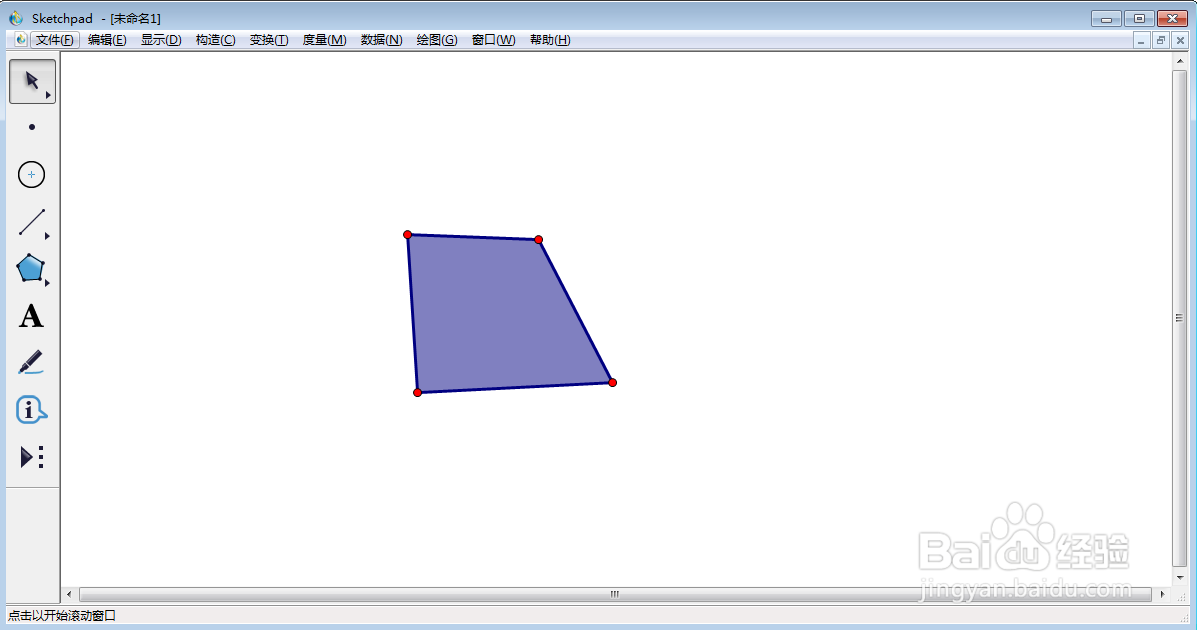
Task: Close the inner document window
Action: click(x=1180, y=40)
